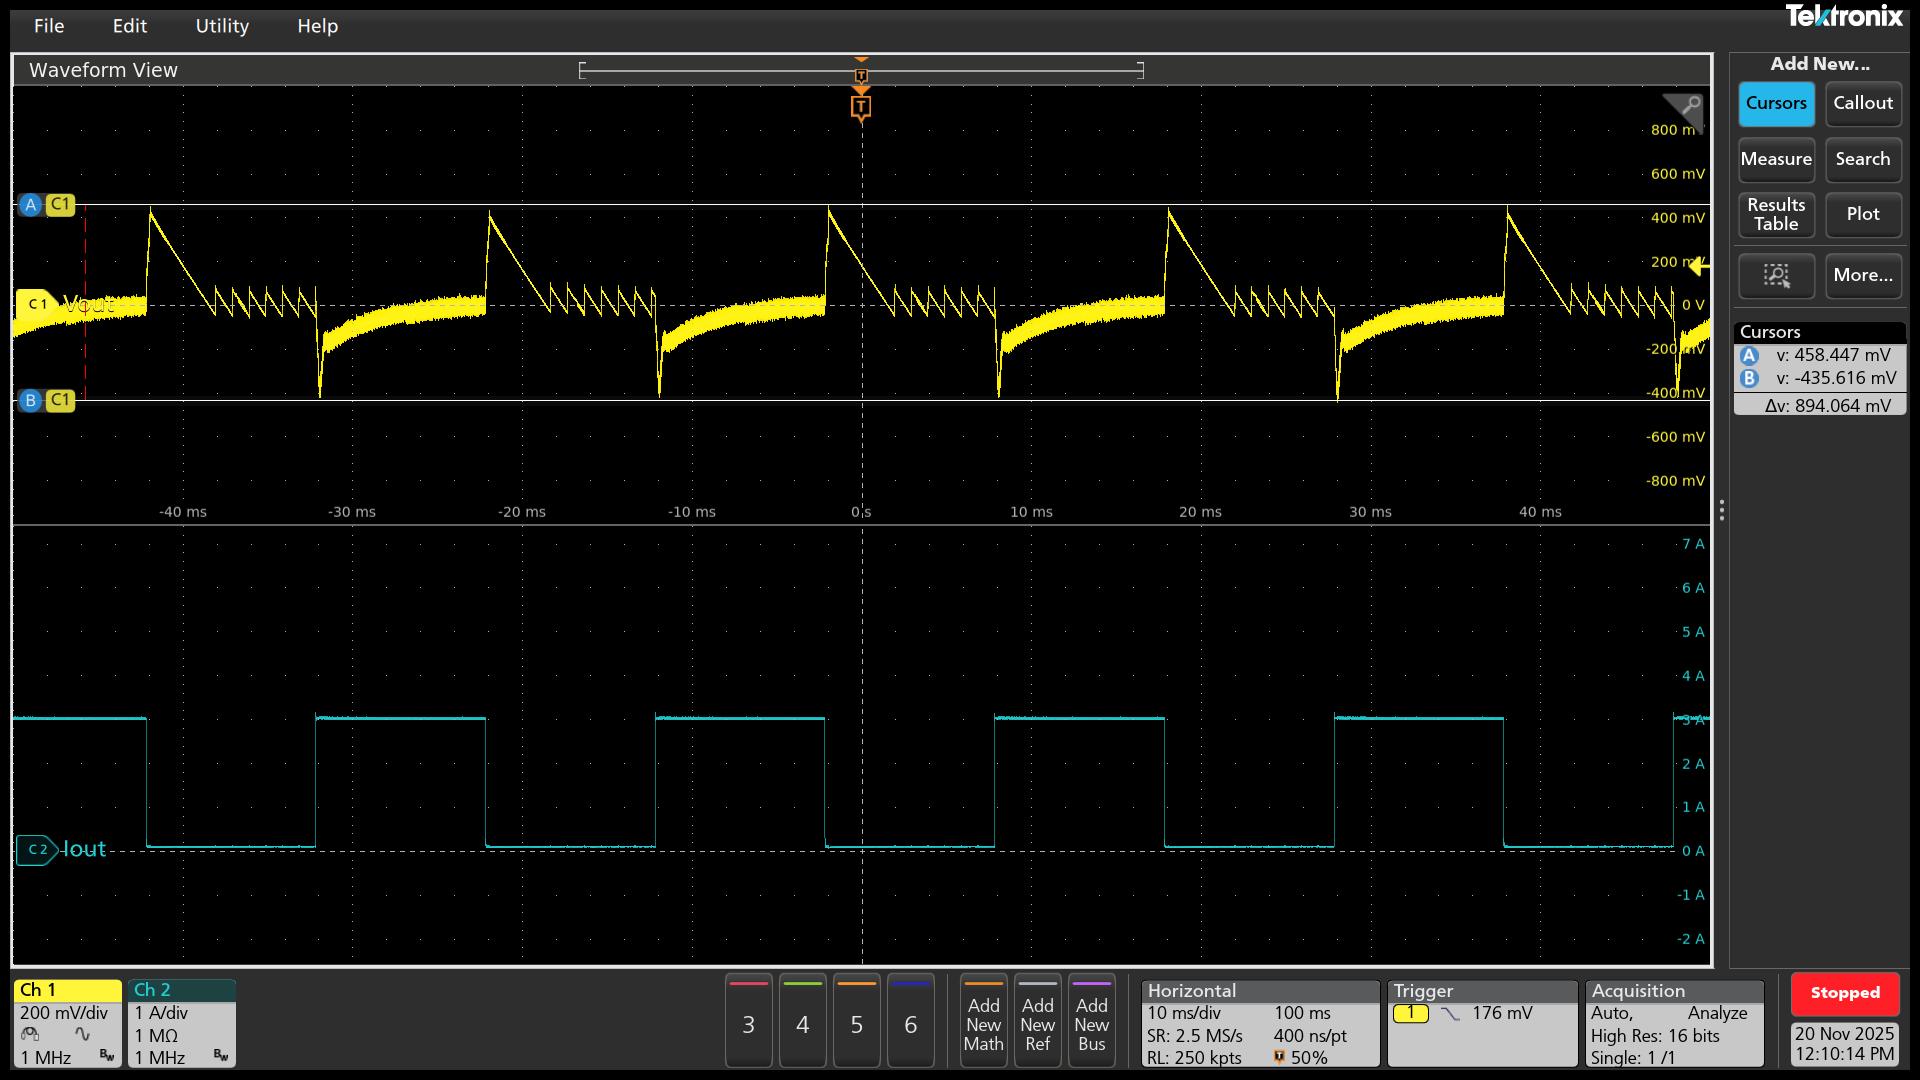Image resolution: width=1920 pixels, height=1080 pixels.
Task: Enable channel 3 from the channel buttons
Action: [748, 1022]
